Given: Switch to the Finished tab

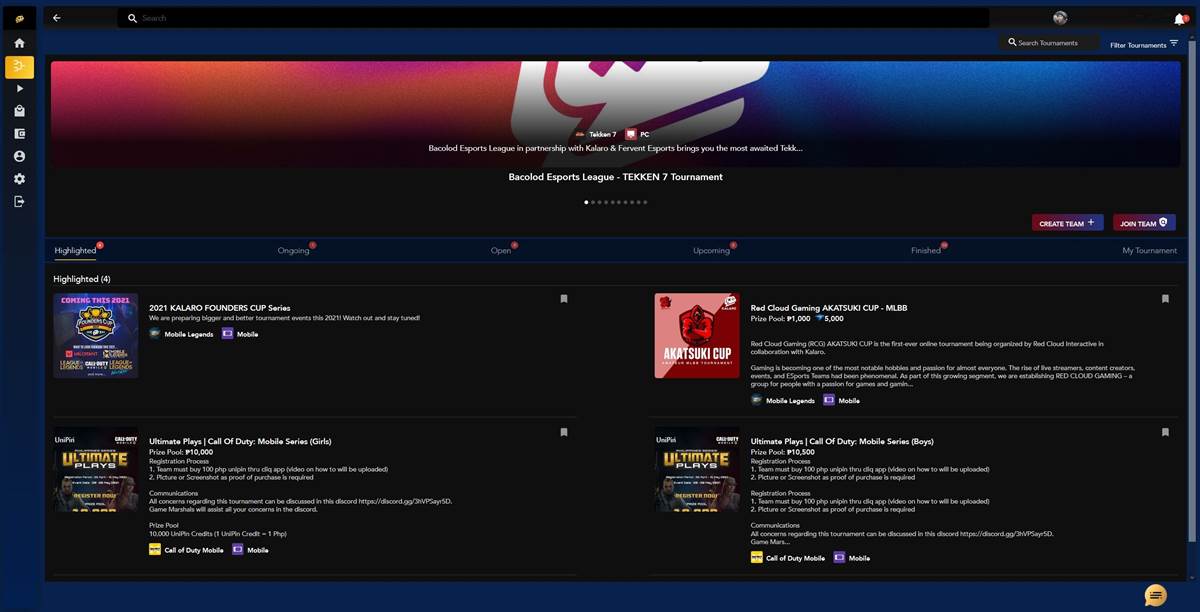Looking at the screenshot, I should [926, 250].
